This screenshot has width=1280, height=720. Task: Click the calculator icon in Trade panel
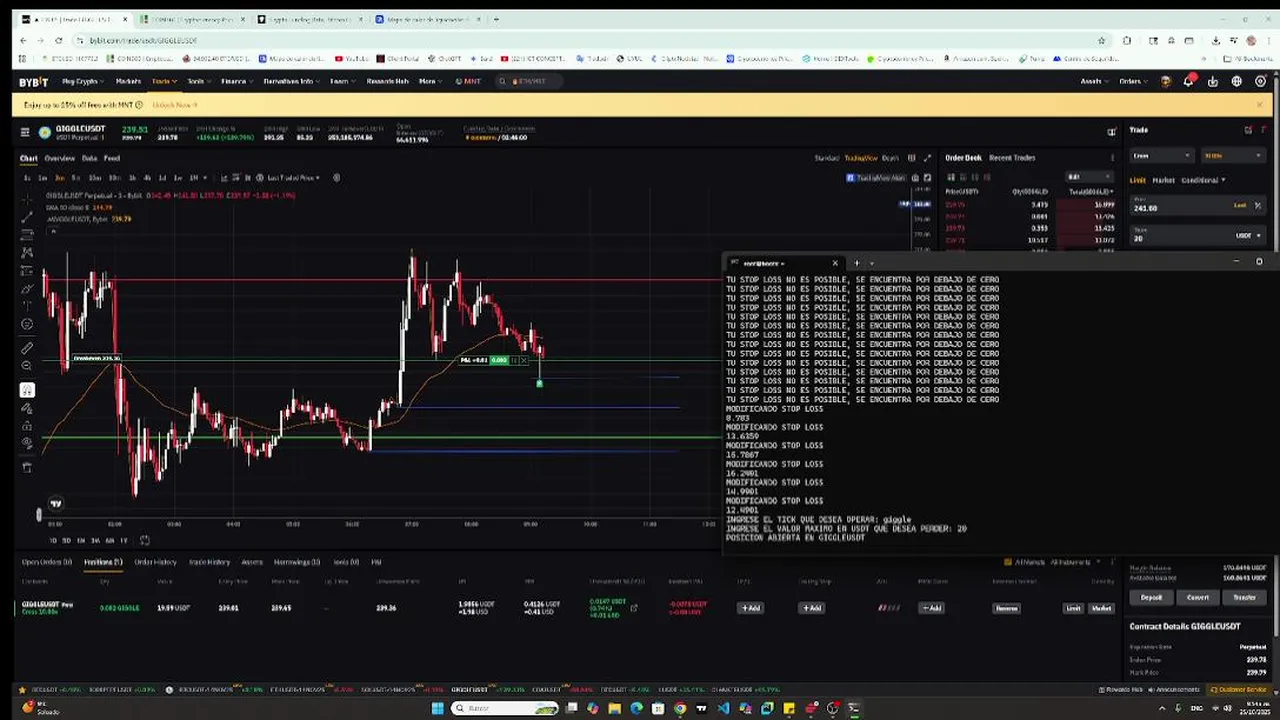(1248, 130)
